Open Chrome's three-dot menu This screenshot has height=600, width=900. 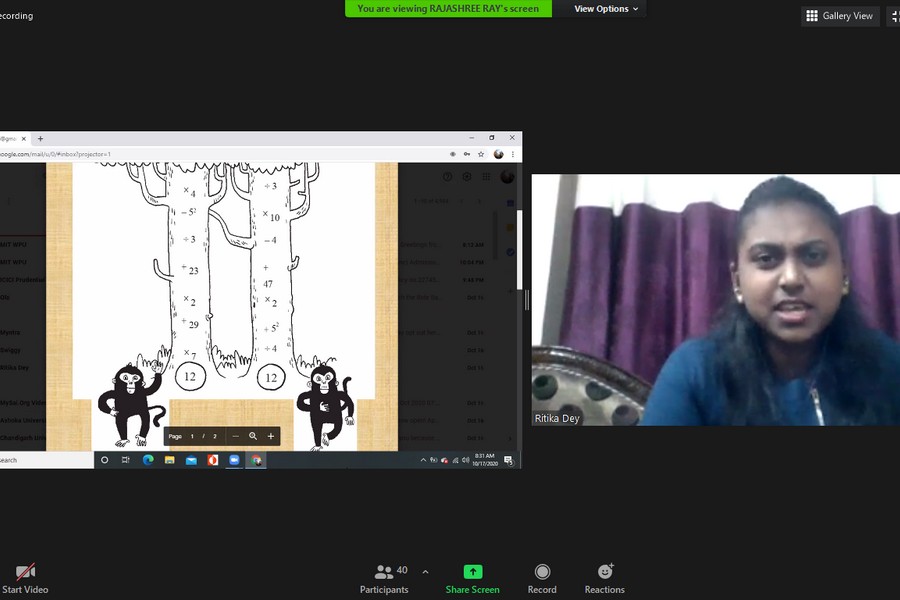coord(514,154)
